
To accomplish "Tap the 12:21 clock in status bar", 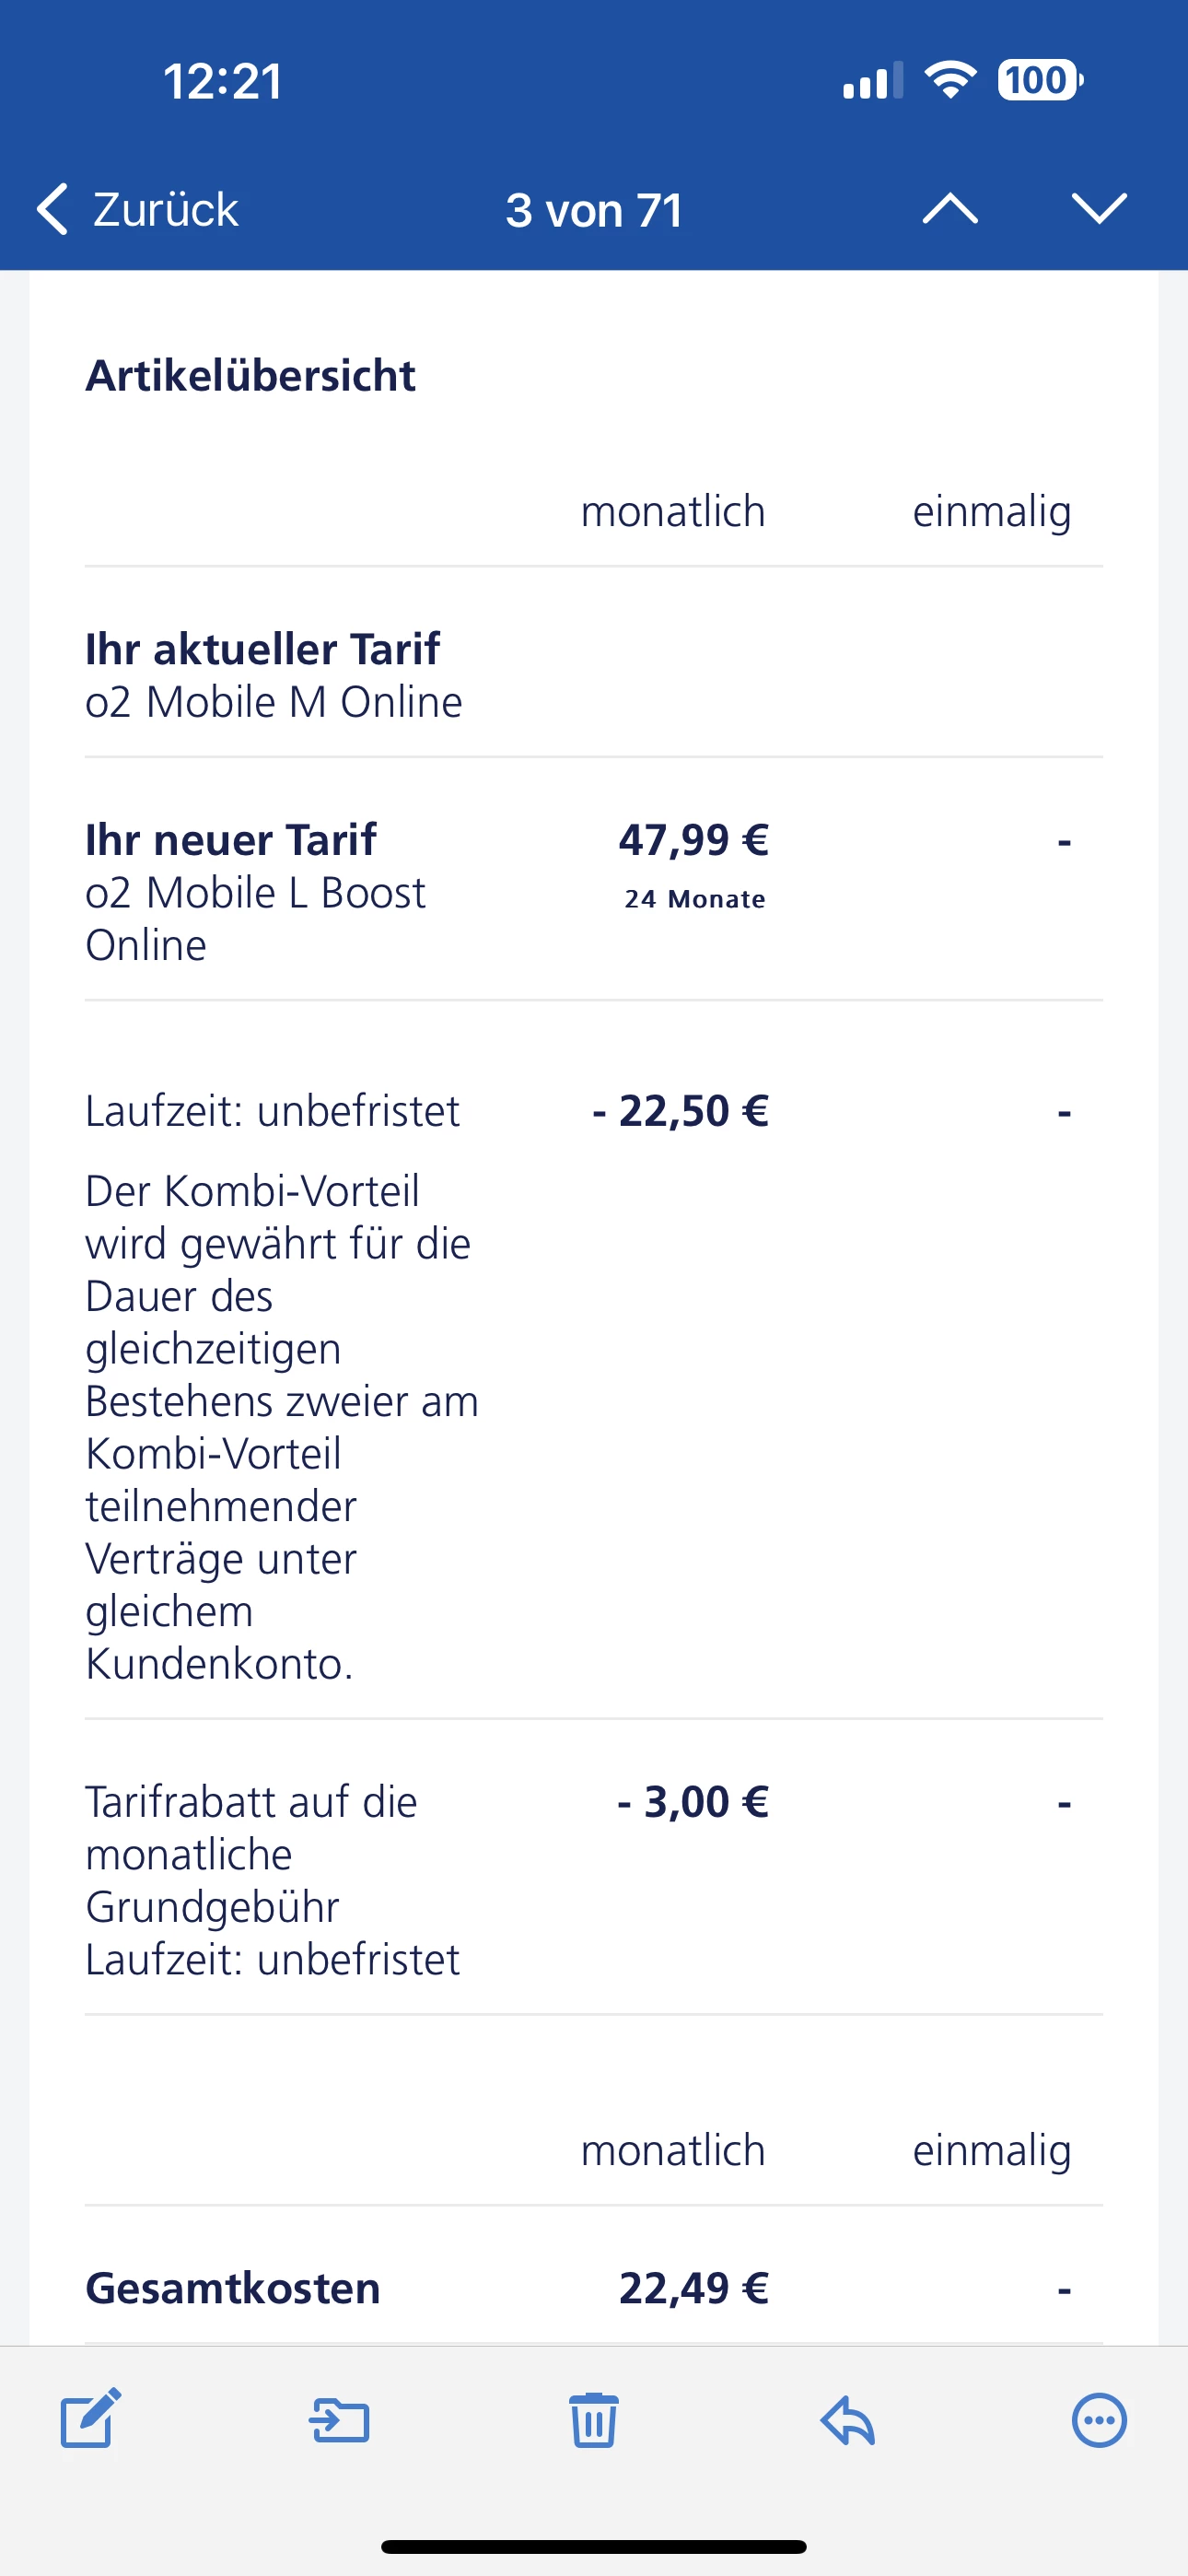I will pos(222,81).
